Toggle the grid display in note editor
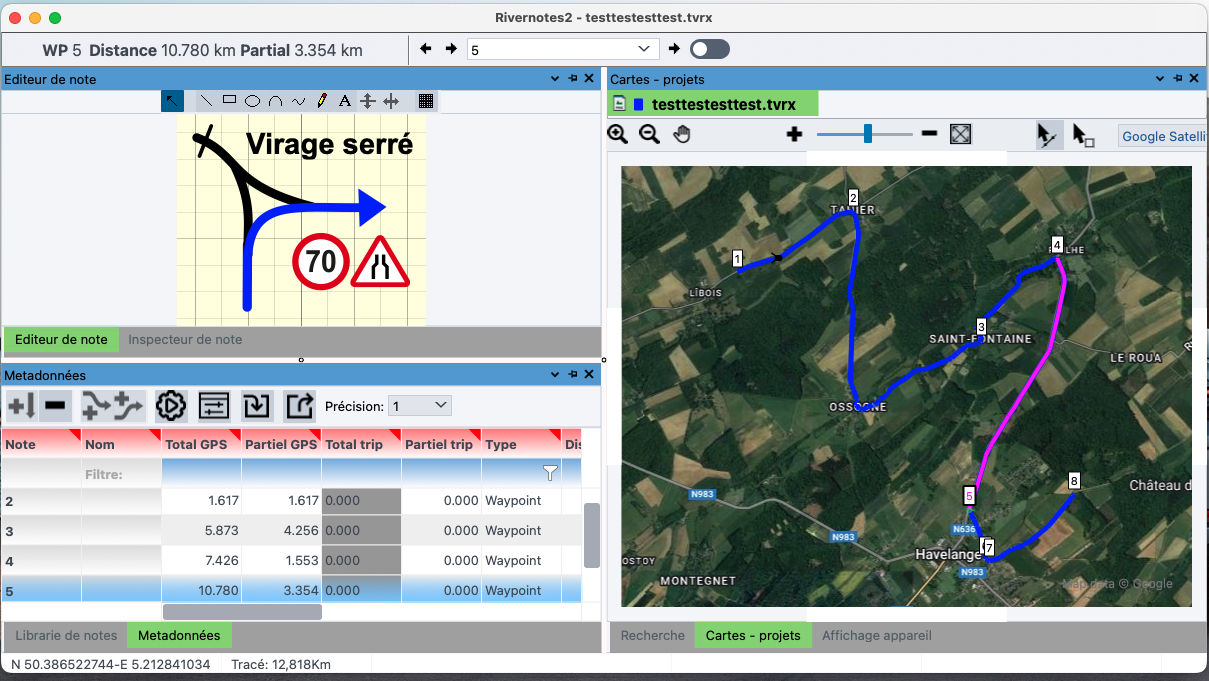 [x=426, y=101]
